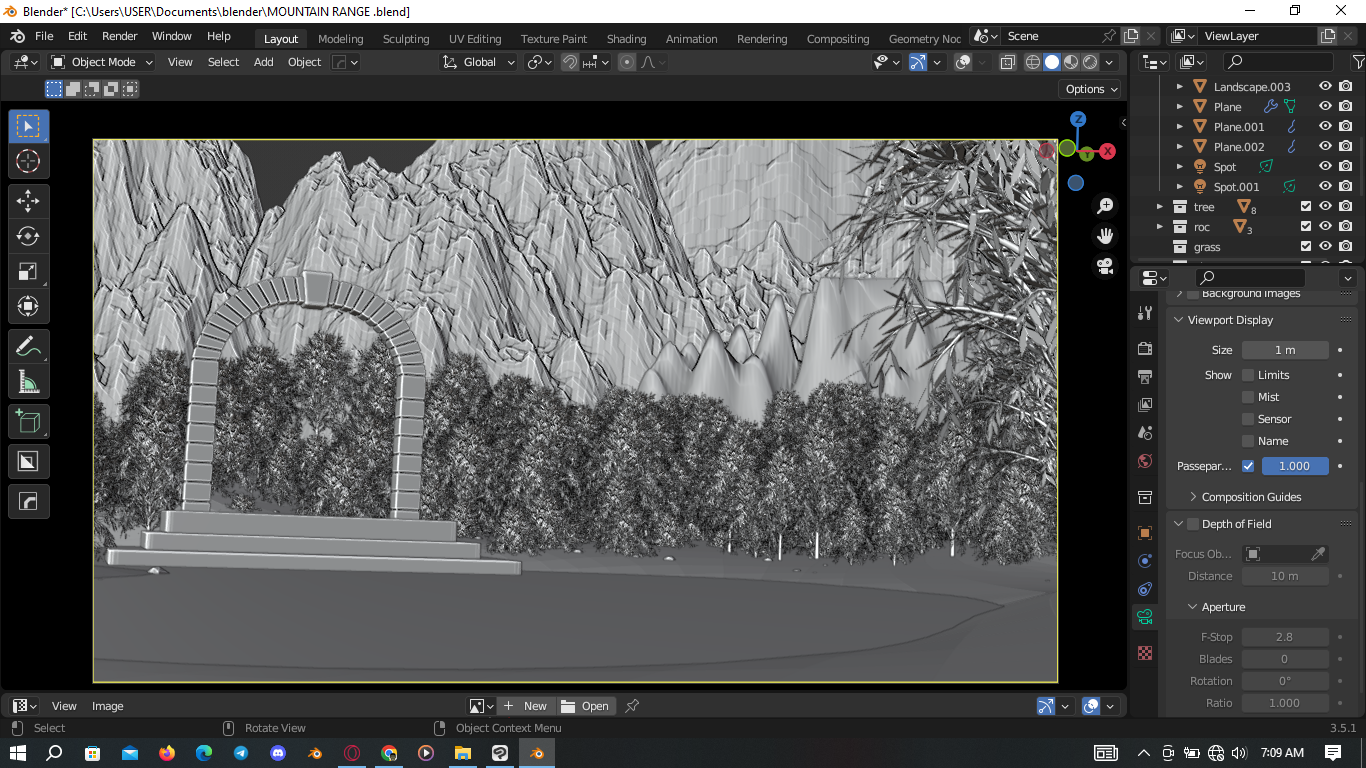Click the hand pan view button
The width and height of the screenshot is (1366, 768).
pos(1105,236)
